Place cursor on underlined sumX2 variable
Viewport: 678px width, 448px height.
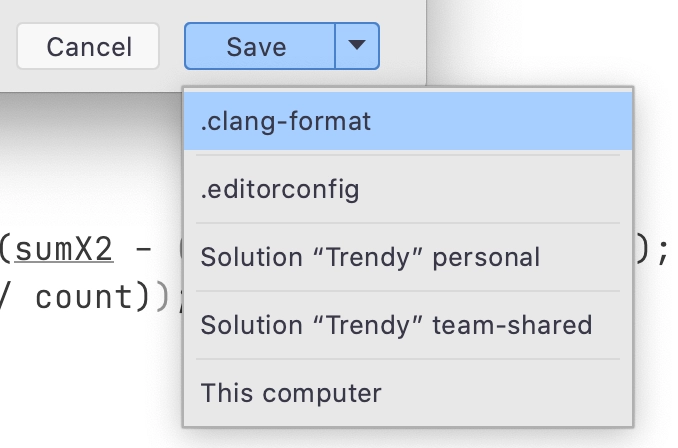(x=64, y=250)
